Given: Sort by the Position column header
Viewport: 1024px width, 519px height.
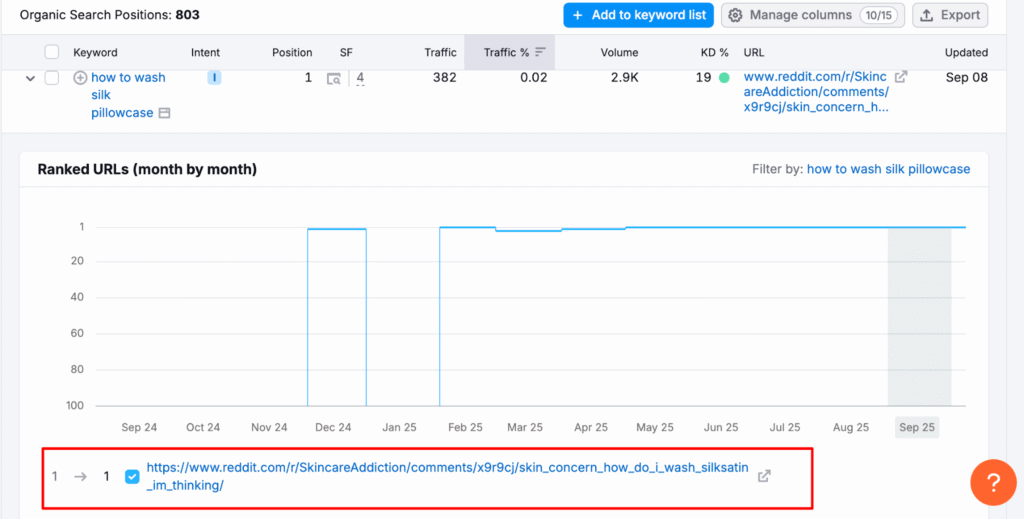Looking at the screenshot, I should point(292,52).
